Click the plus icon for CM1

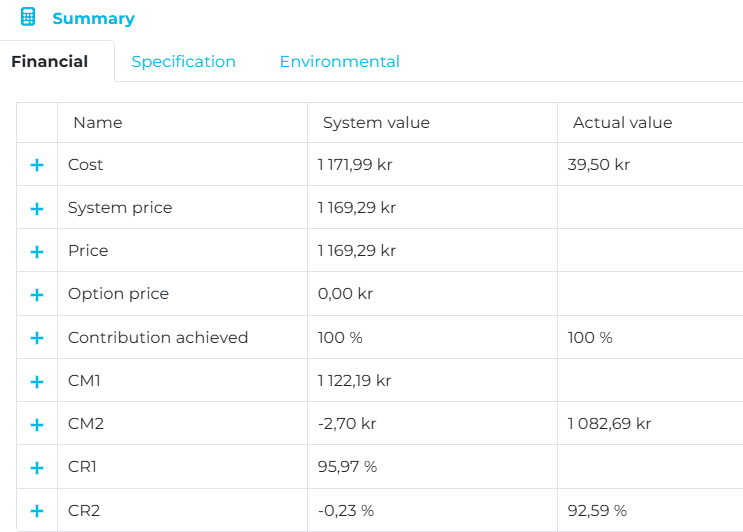click(37, 381)
